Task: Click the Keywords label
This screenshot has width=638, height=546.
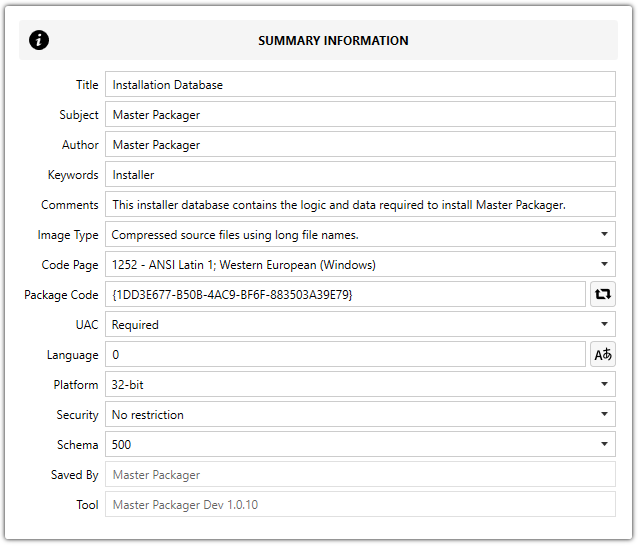Action: coord(73,175)
